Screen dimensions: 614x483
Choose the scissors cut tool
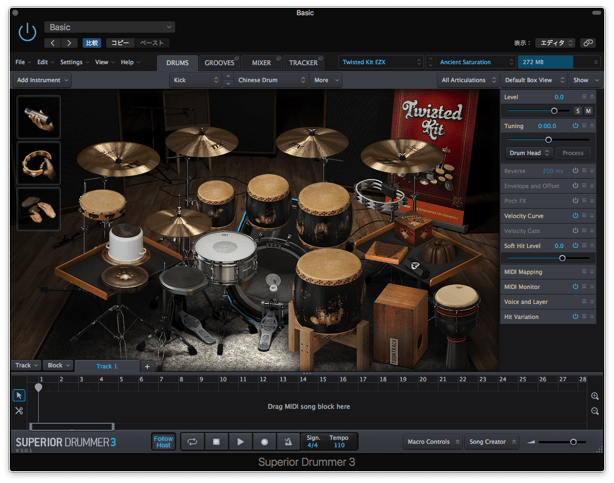[19, 411]
